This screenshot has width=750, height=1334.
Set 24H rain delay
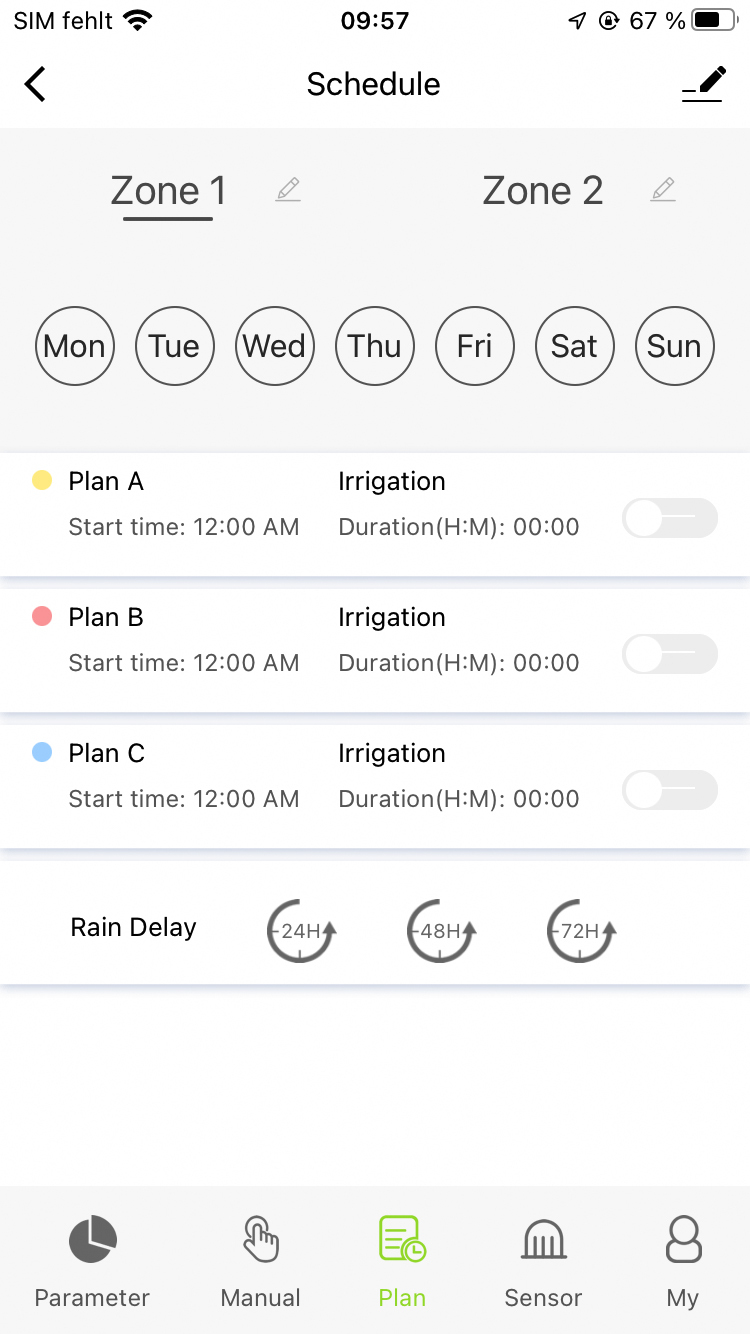click(x=301, y=931)
